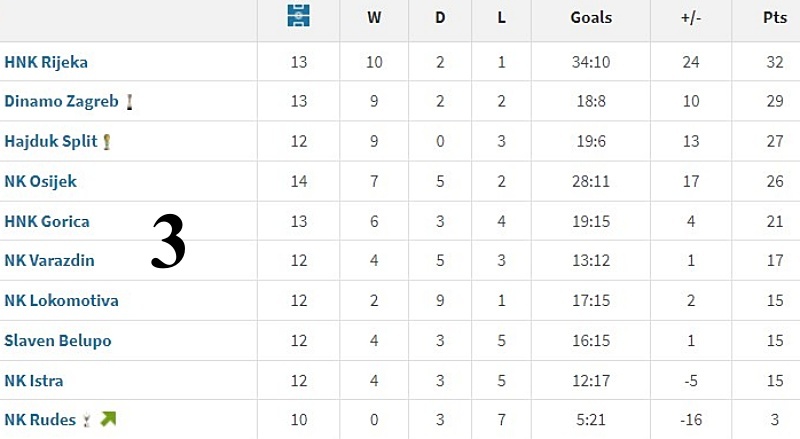
Task: Click the cup icon next to Hajduk Split
Action: (107, 141)
